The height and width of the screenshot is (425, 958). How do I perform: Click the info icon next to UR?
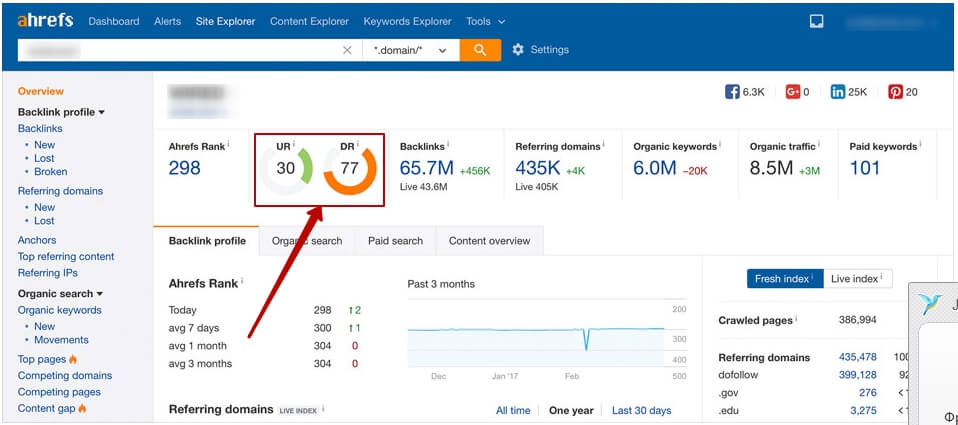point(294,144)
